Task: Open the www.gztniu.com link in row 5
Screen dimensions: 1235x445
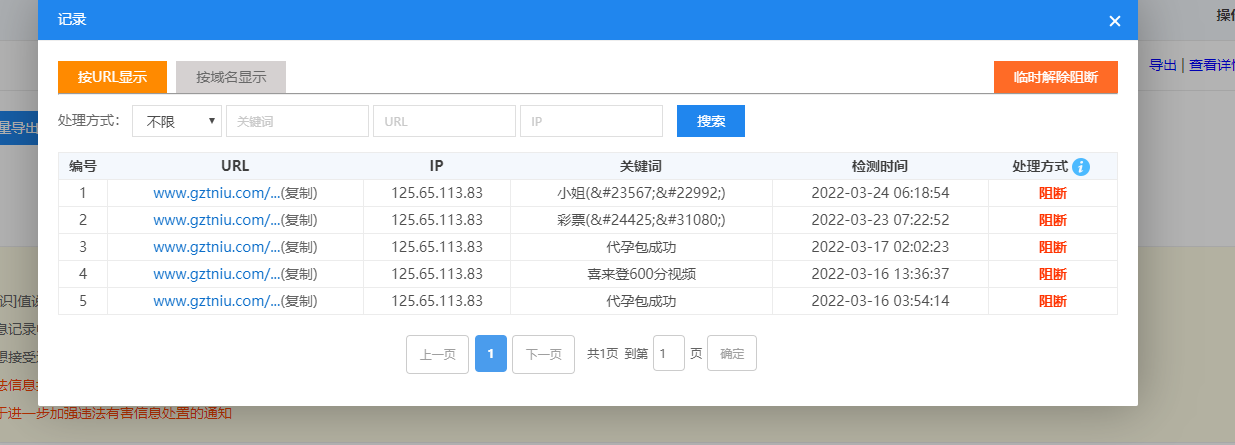Action: (x=216, y=301)
